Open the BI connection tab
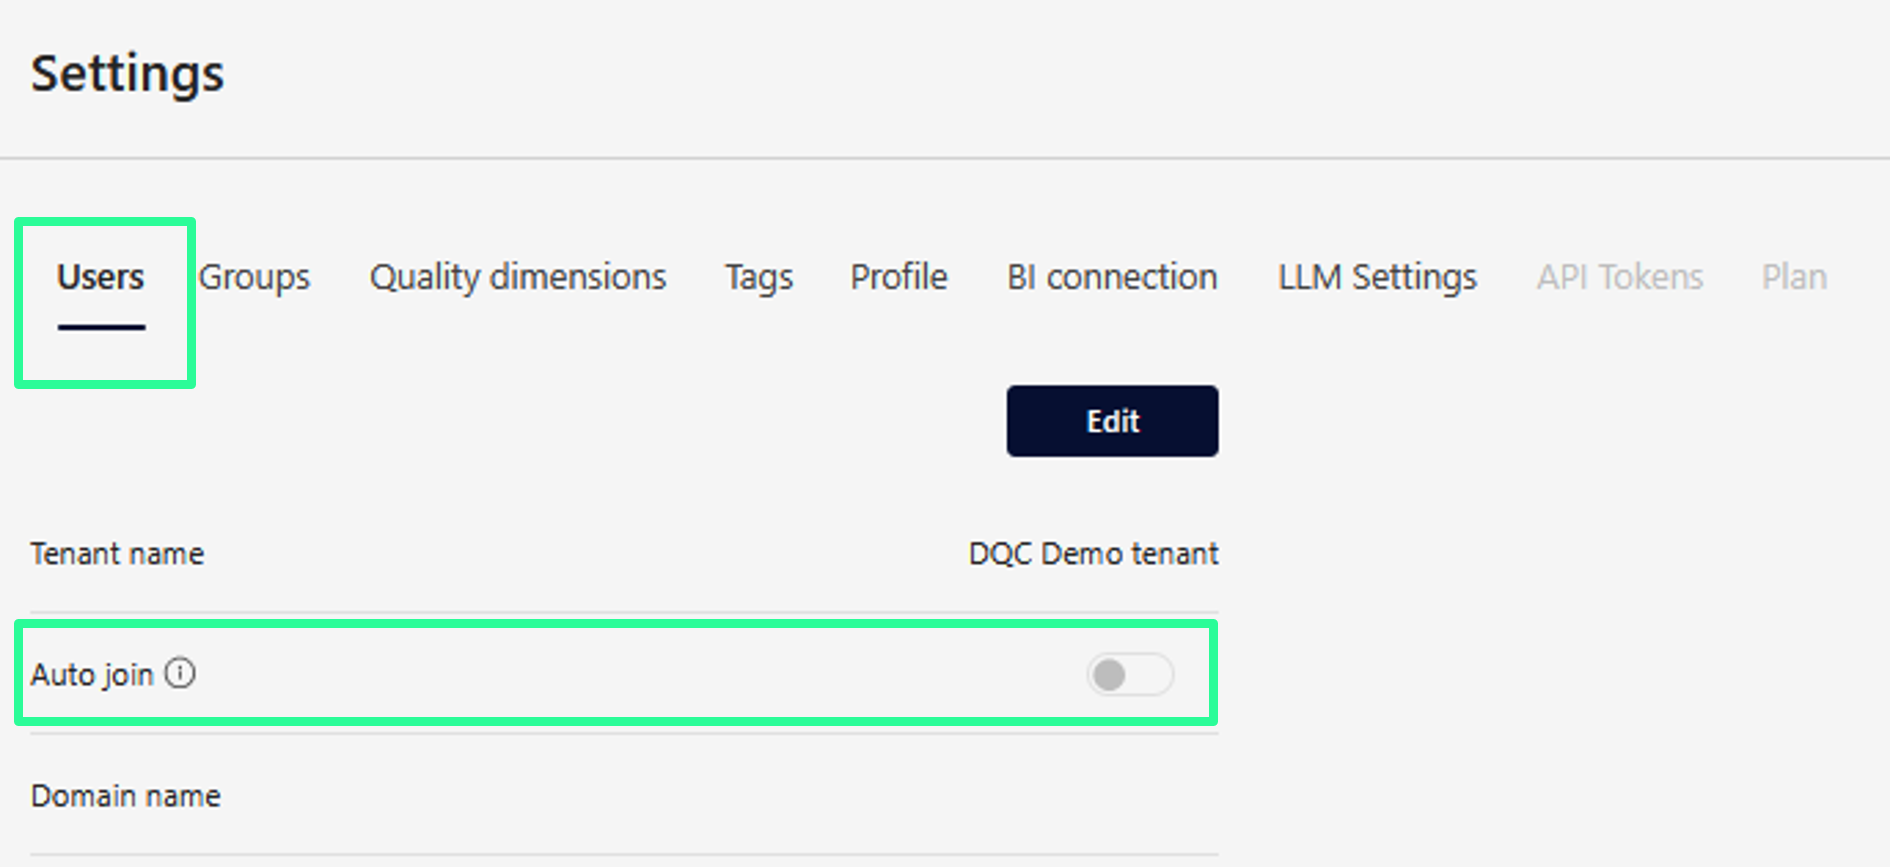 pos(1111,277)
